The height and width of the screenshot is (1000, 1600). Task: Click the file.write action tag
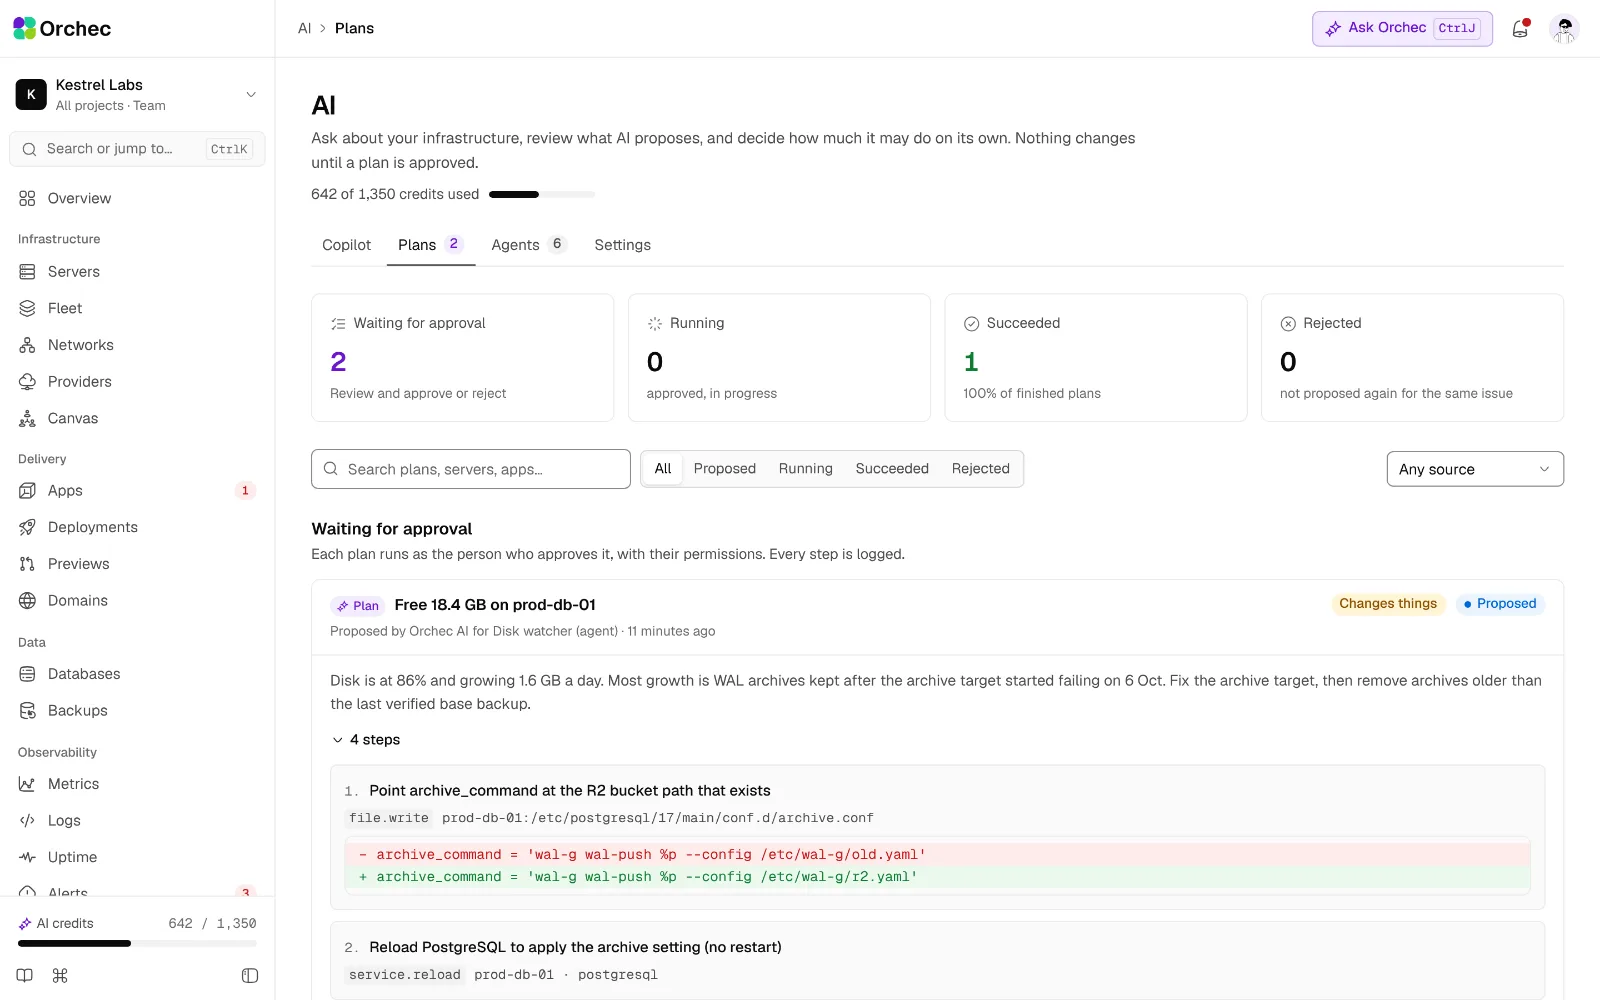point(389,818)
